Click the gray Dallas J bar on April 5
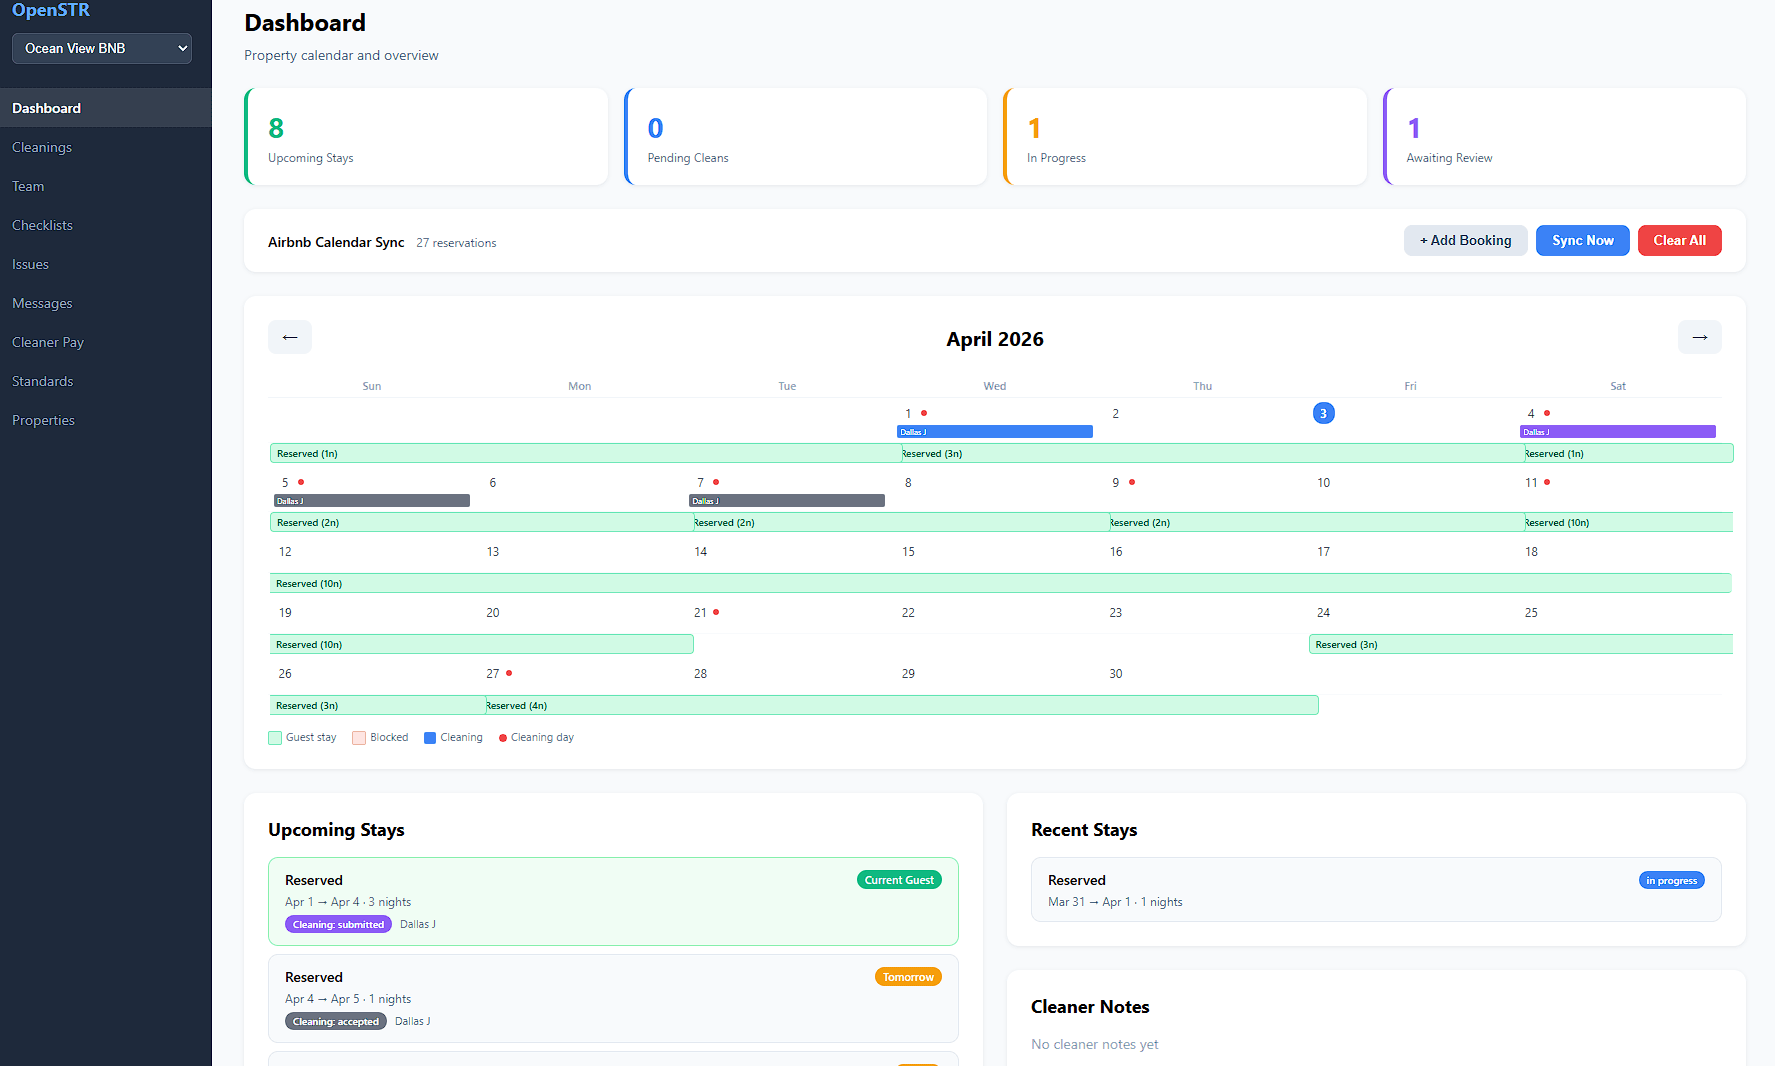 [371, 501]
